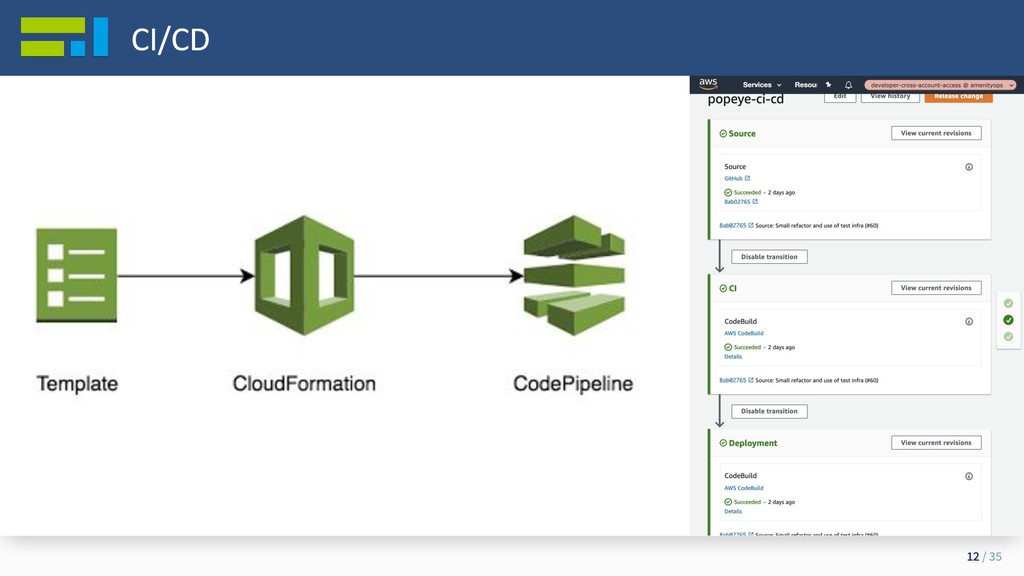Click Succeeded status icon in CI action

[728, 347]
